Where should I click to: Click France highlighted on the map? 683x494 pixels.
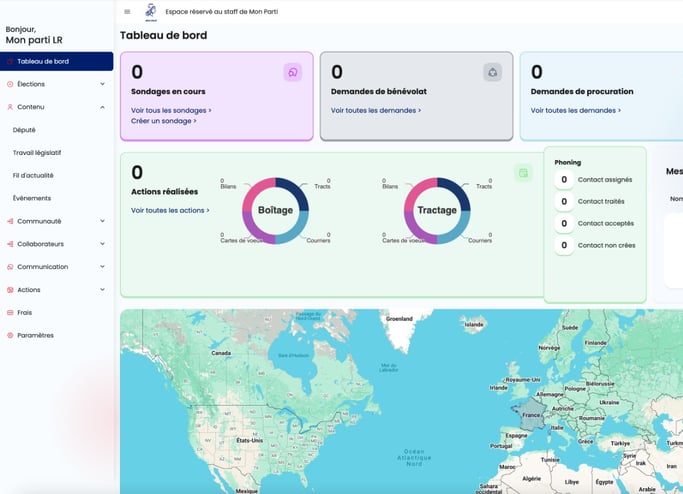point(531,414)
